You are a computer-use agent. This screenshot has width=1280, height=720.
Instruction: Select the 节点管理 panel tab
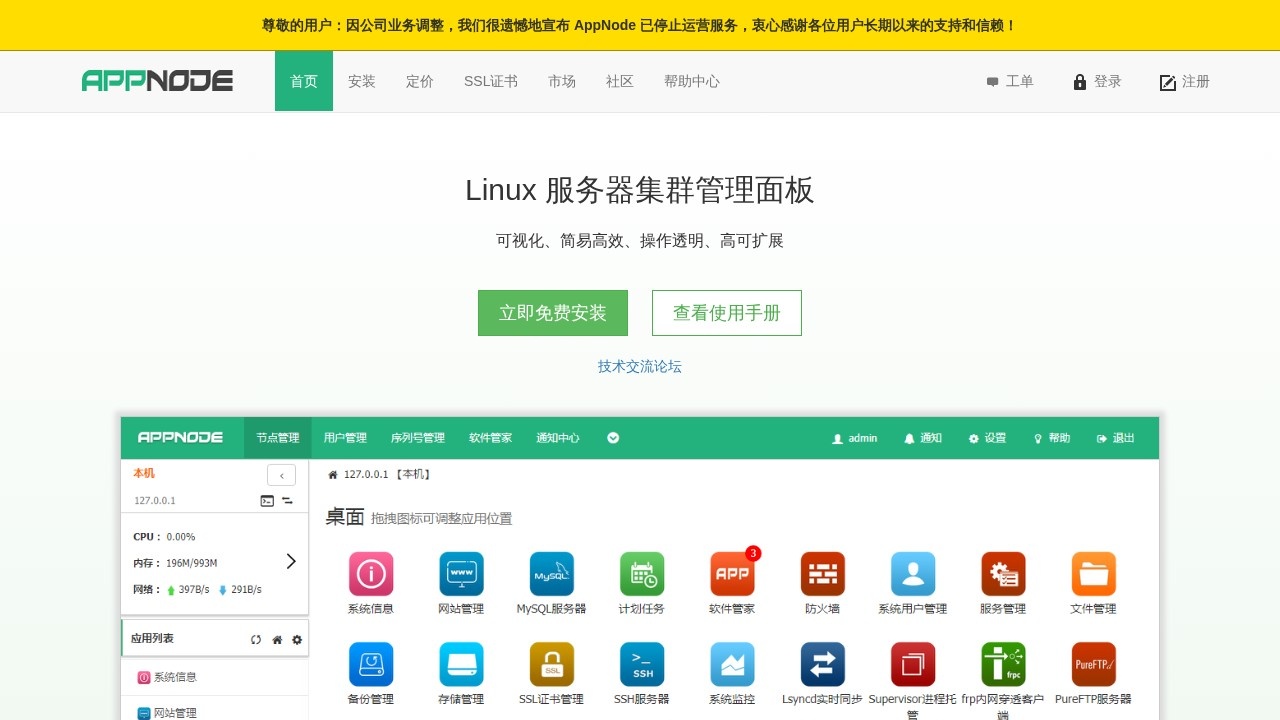(x=278, y=438)
